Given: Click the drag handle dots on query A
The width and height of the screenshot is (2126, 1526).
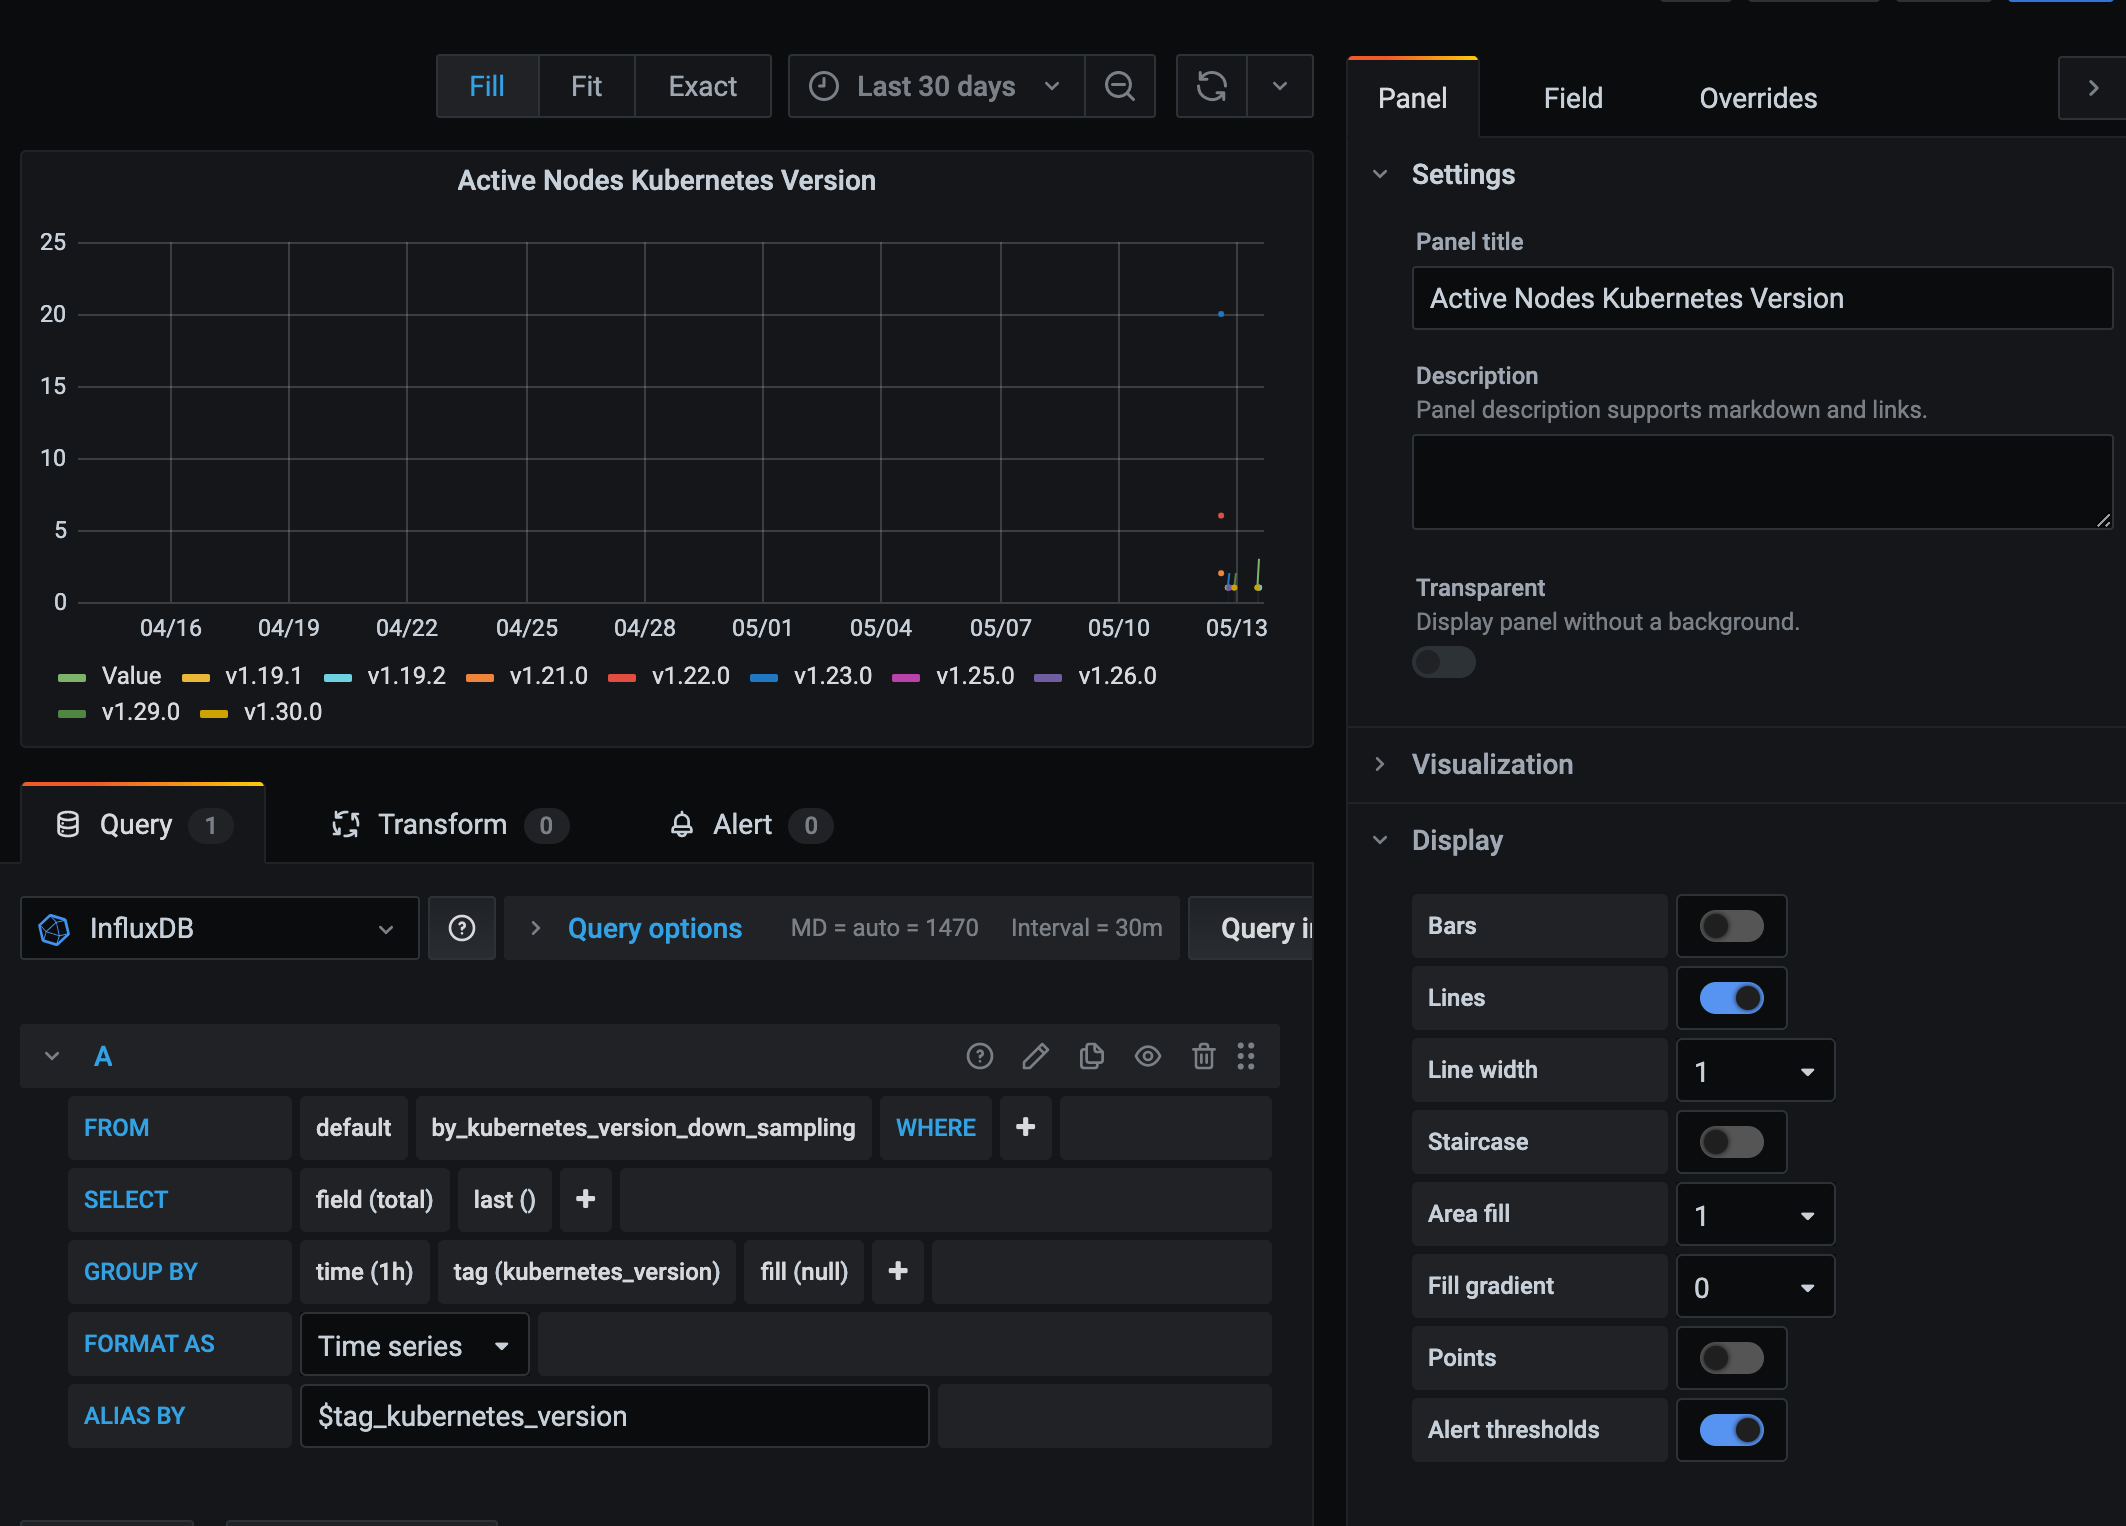Looking at the screenshot, I should coord(1246,1056).
